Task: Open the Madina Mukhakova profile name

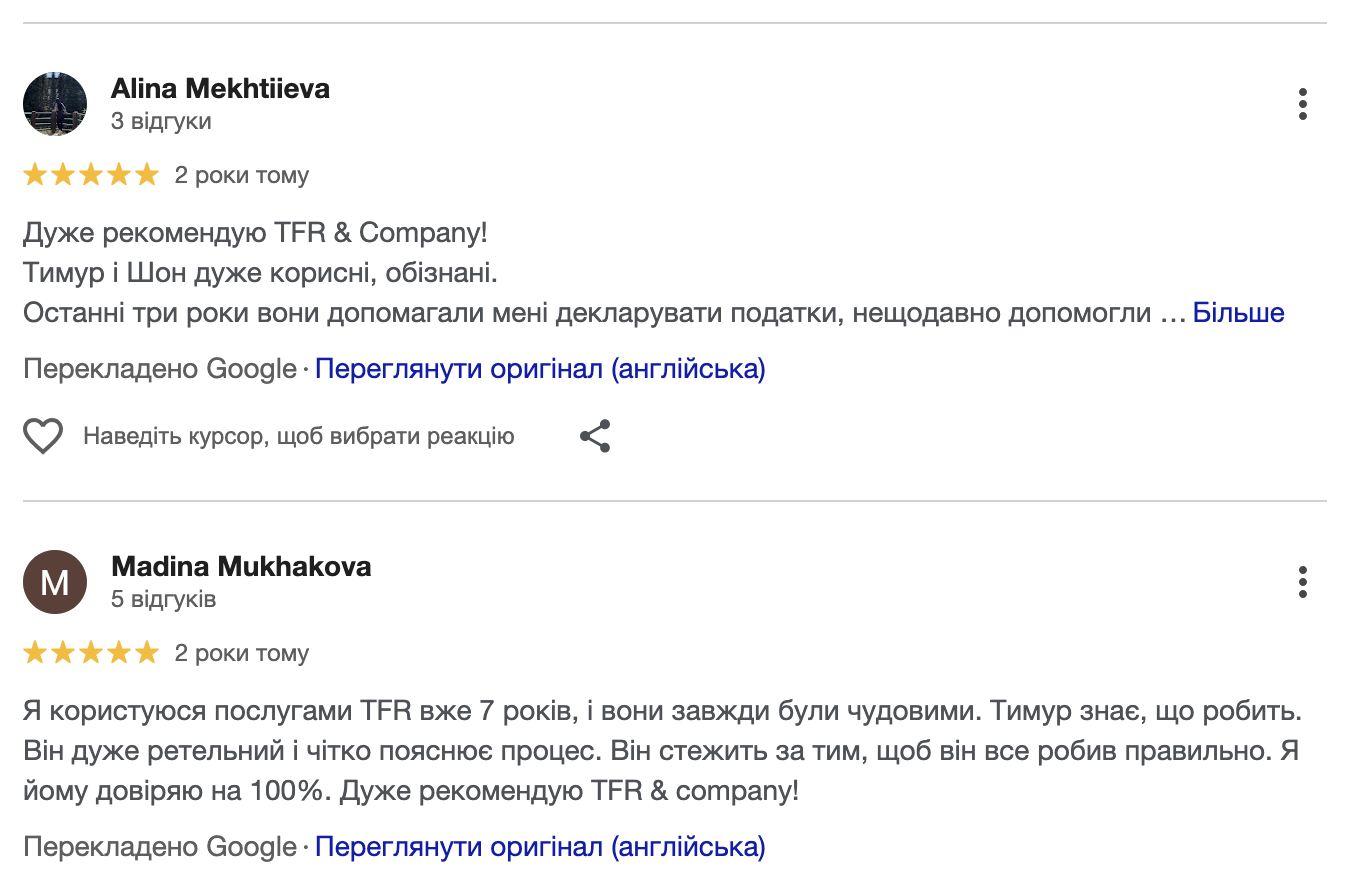Action: point(241,567)
